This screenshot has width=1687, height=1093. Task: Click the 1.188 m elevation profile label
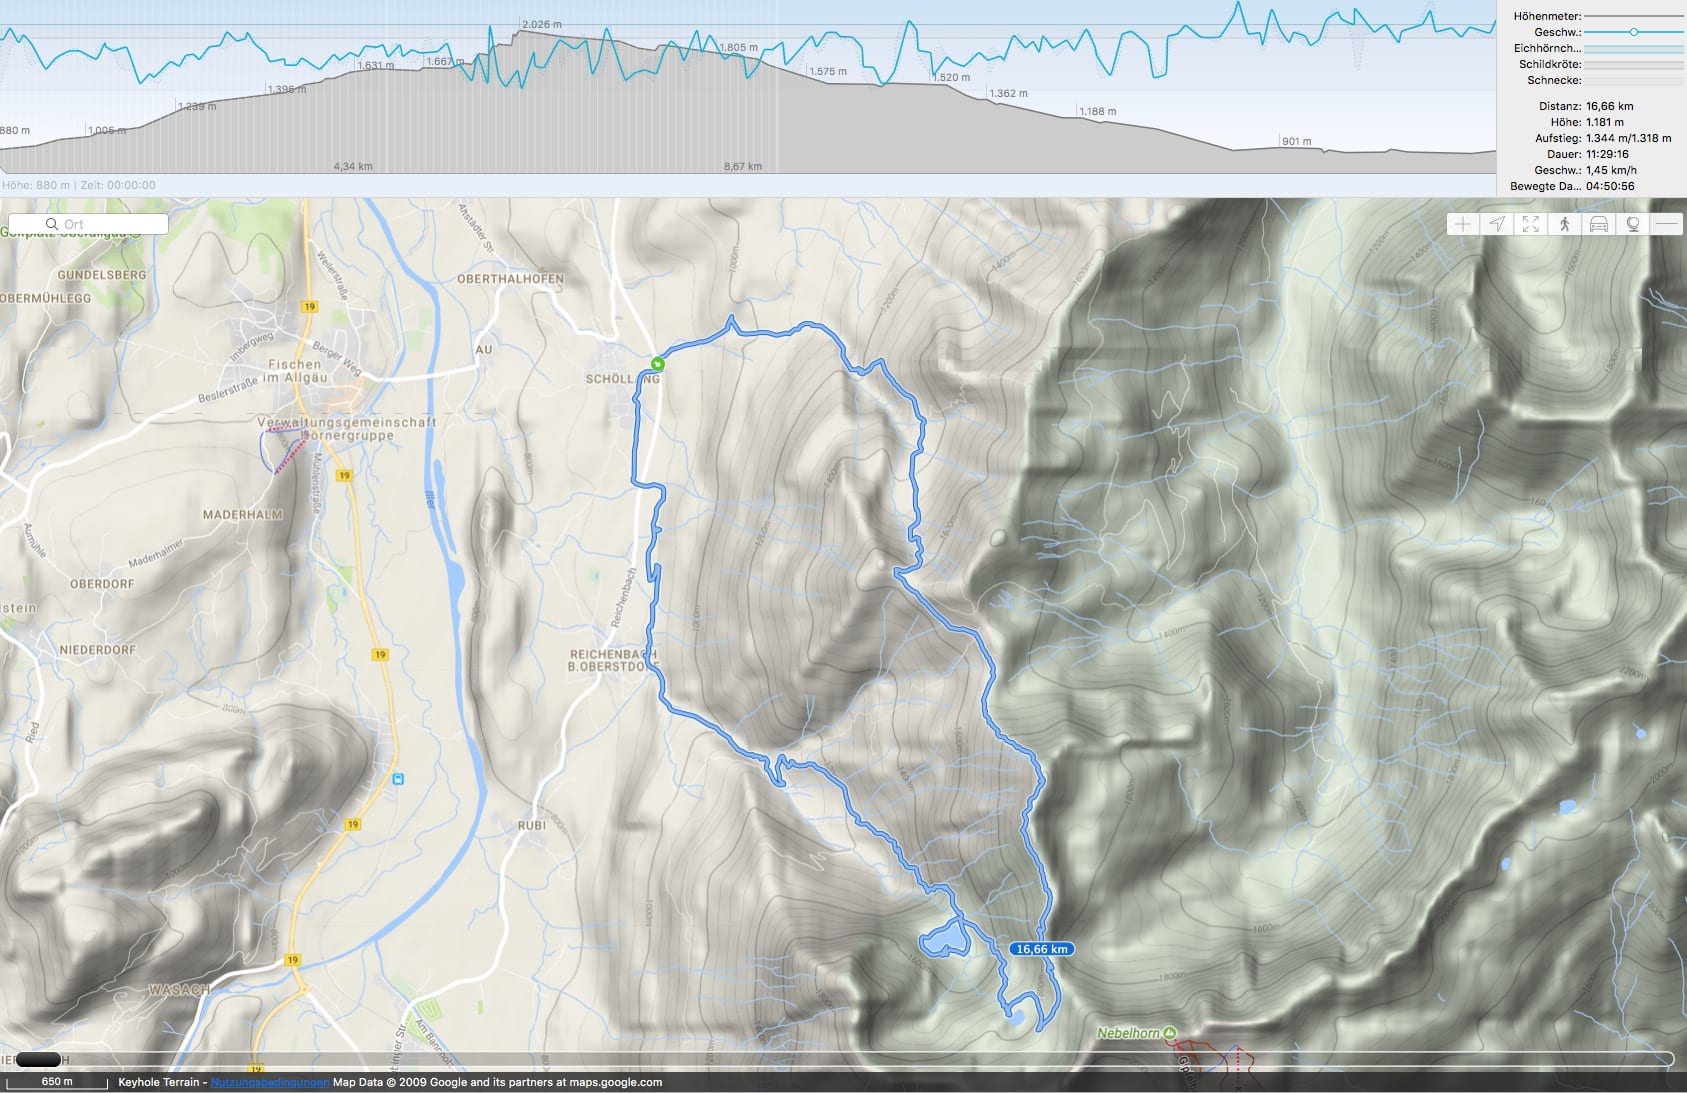pyautogui.click(x=1098, y=111)
